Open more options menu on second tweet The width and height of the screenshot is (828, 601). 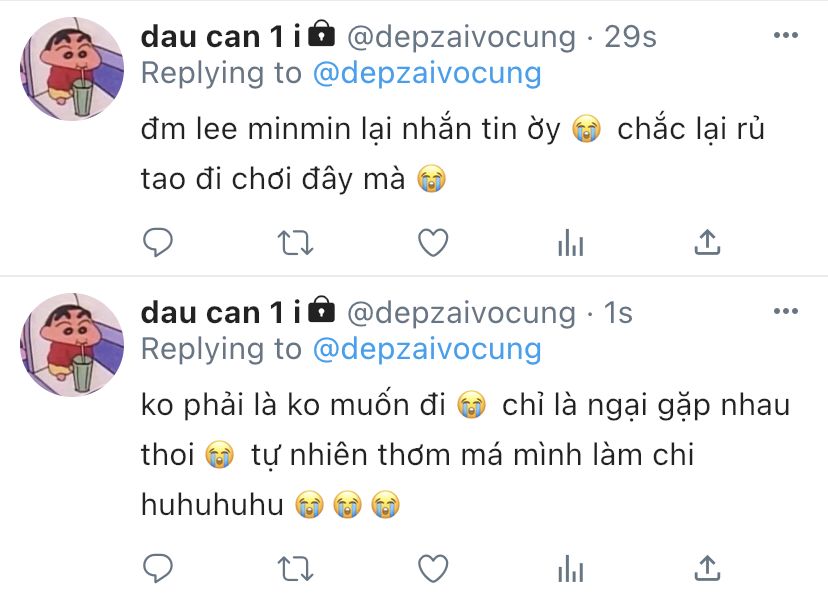[x=786, y=311]
